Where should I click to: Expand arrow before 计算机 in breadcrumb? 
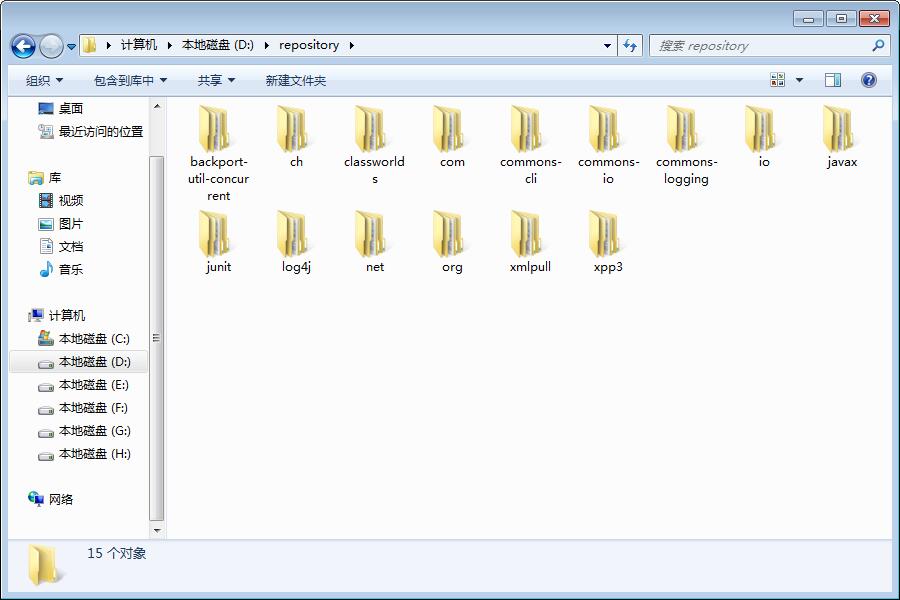click(x=108, y=45)
